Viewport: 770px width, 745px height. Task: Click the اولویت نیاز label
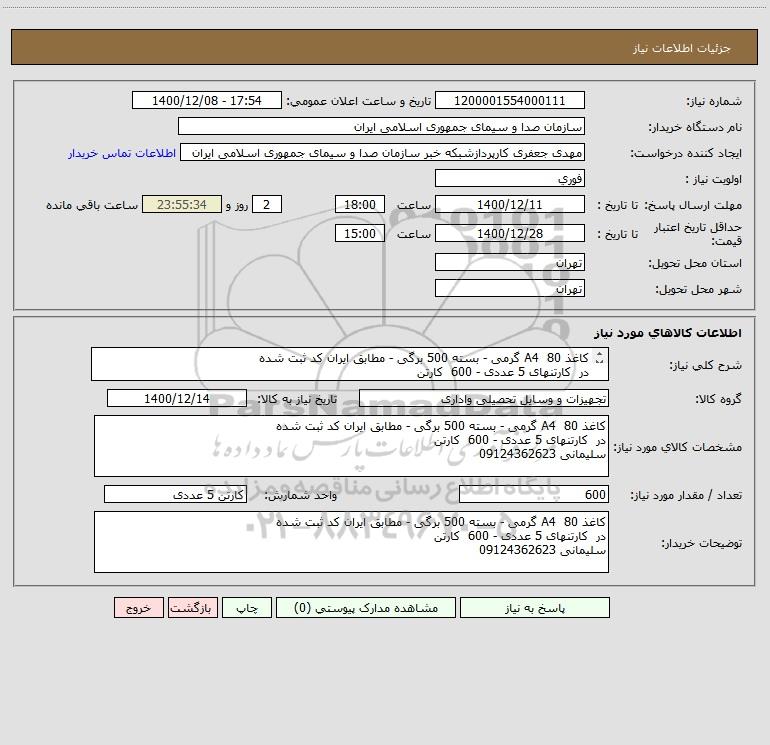(714, 180)
